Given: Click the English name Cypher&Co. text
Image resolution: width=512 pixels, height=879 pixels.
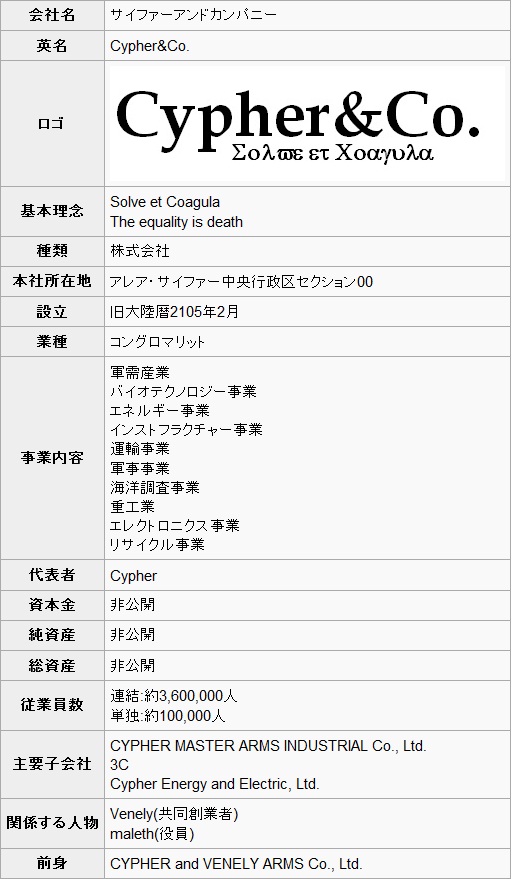Looking at the screenshot, I should click(150, 47).
